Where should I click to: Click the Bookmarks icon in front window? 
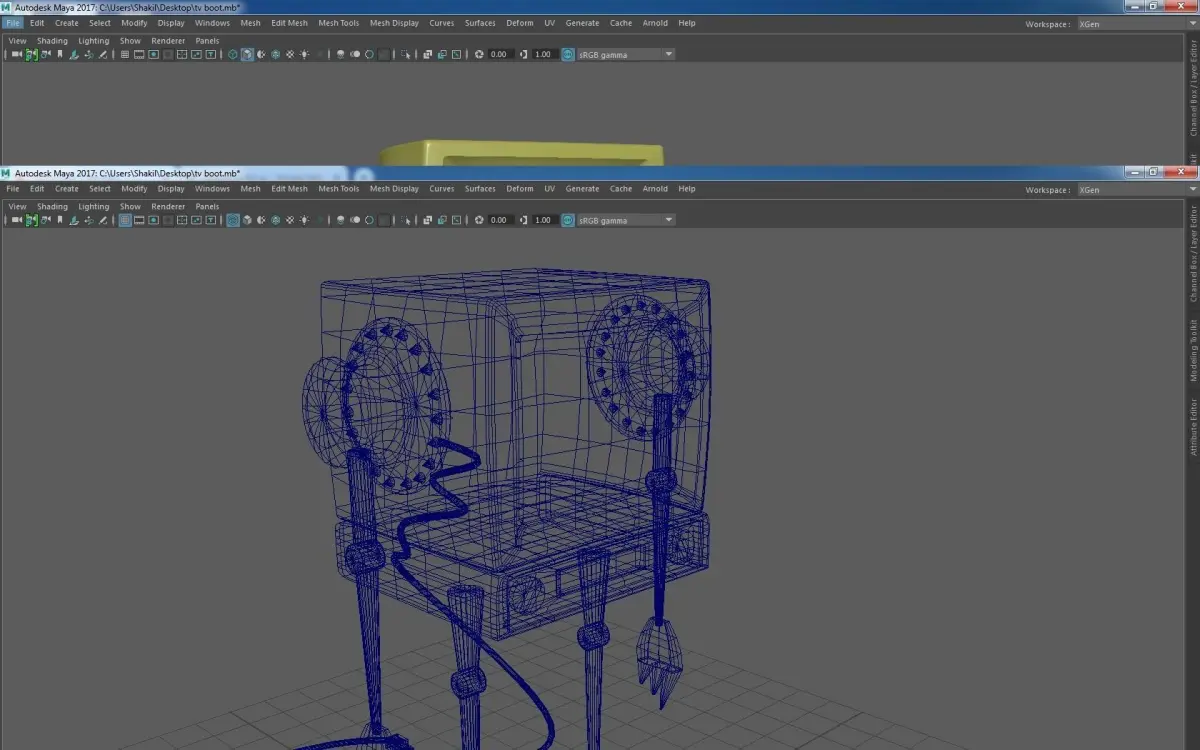point(60,220)
